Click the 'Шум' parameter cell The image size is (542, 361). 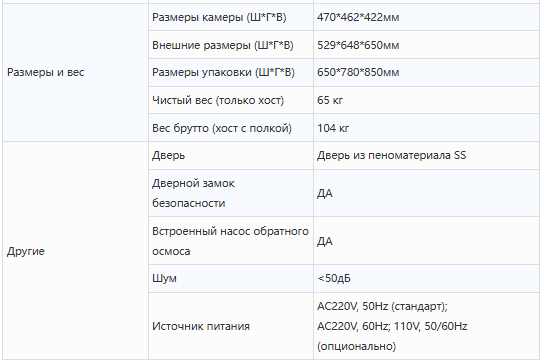point(231,278)
